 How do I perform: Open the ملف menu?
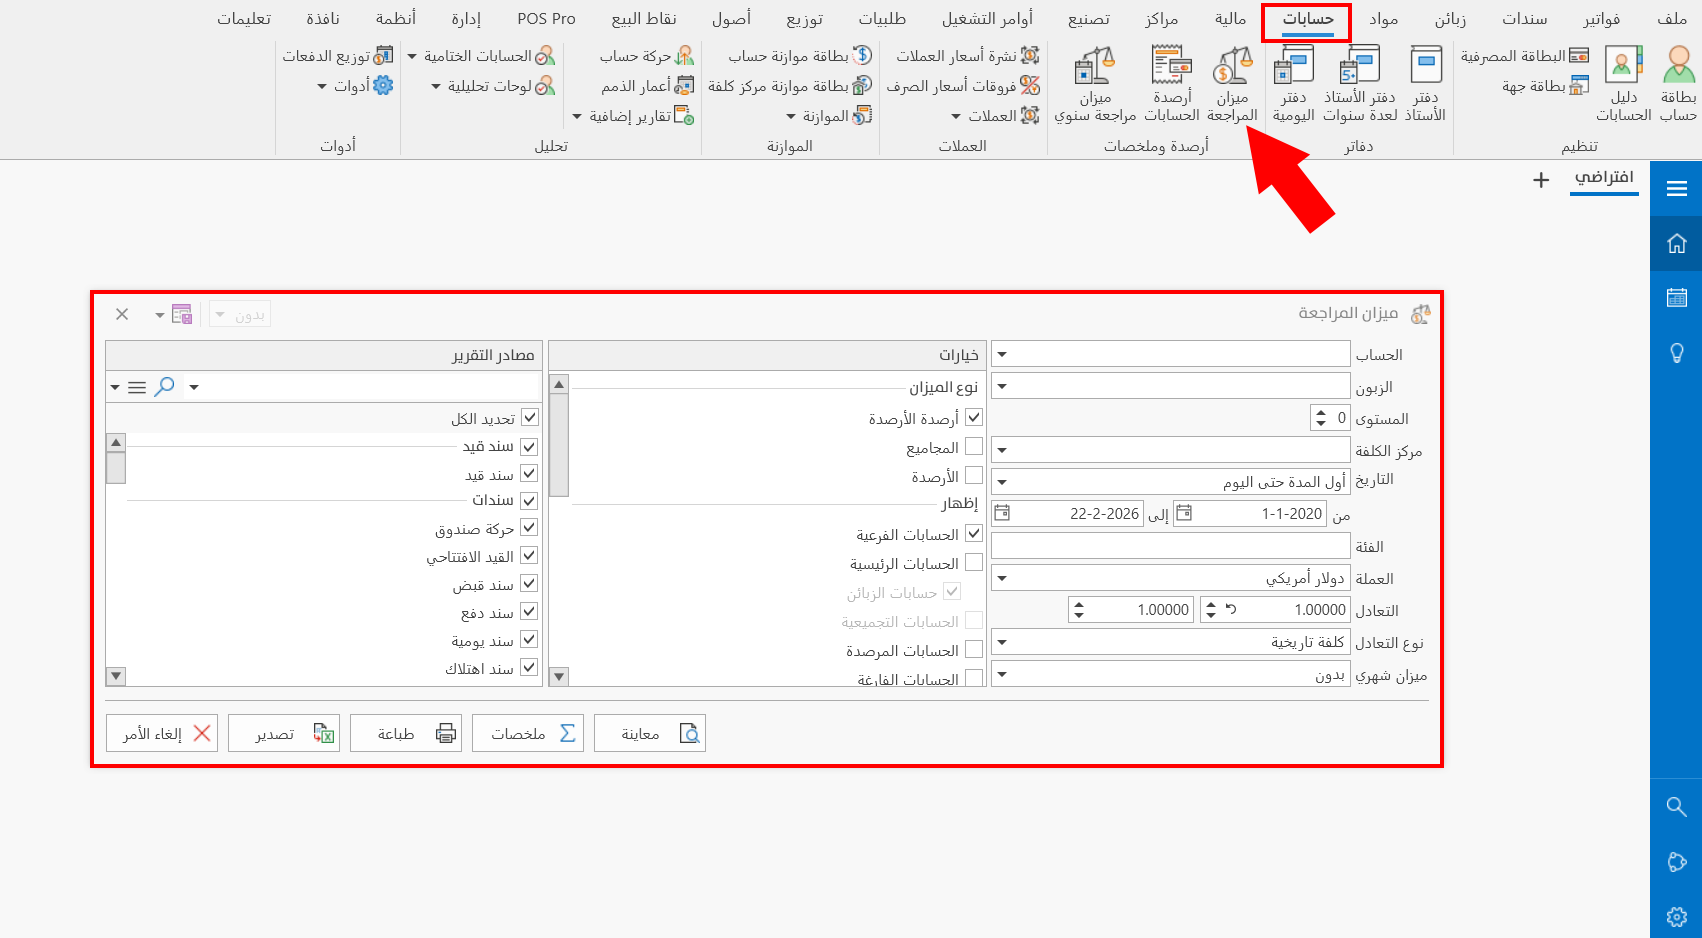(1672, 19)
